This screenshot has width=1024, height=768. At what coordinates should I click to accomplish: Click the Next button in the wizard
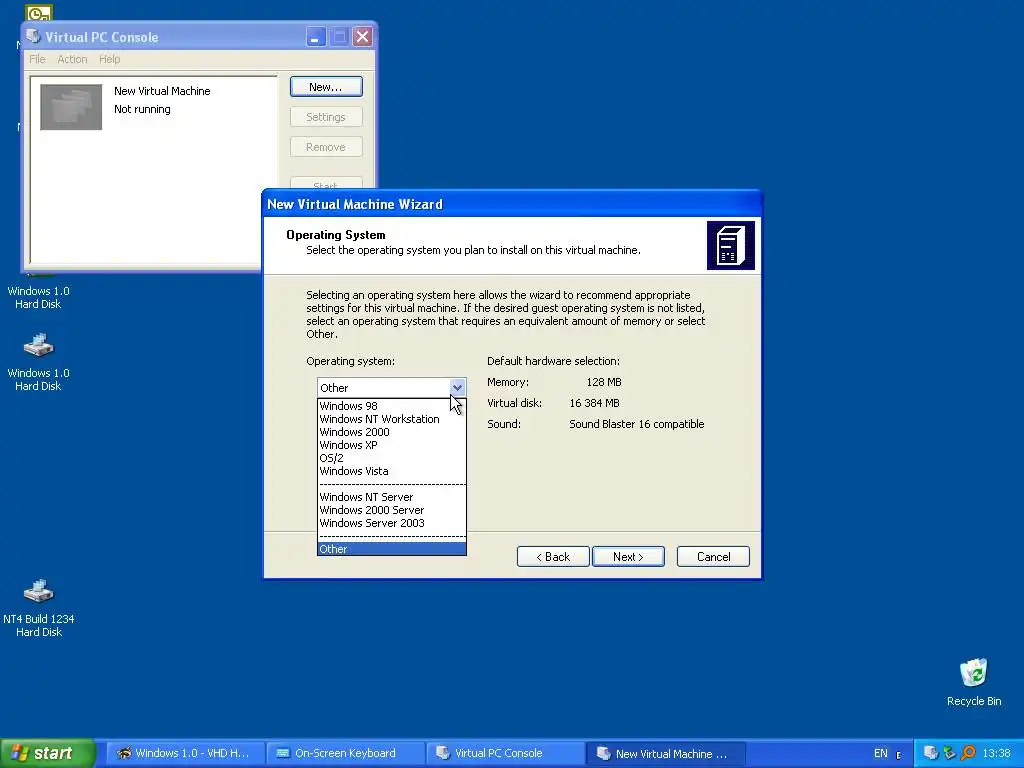[x=628, y=556]
